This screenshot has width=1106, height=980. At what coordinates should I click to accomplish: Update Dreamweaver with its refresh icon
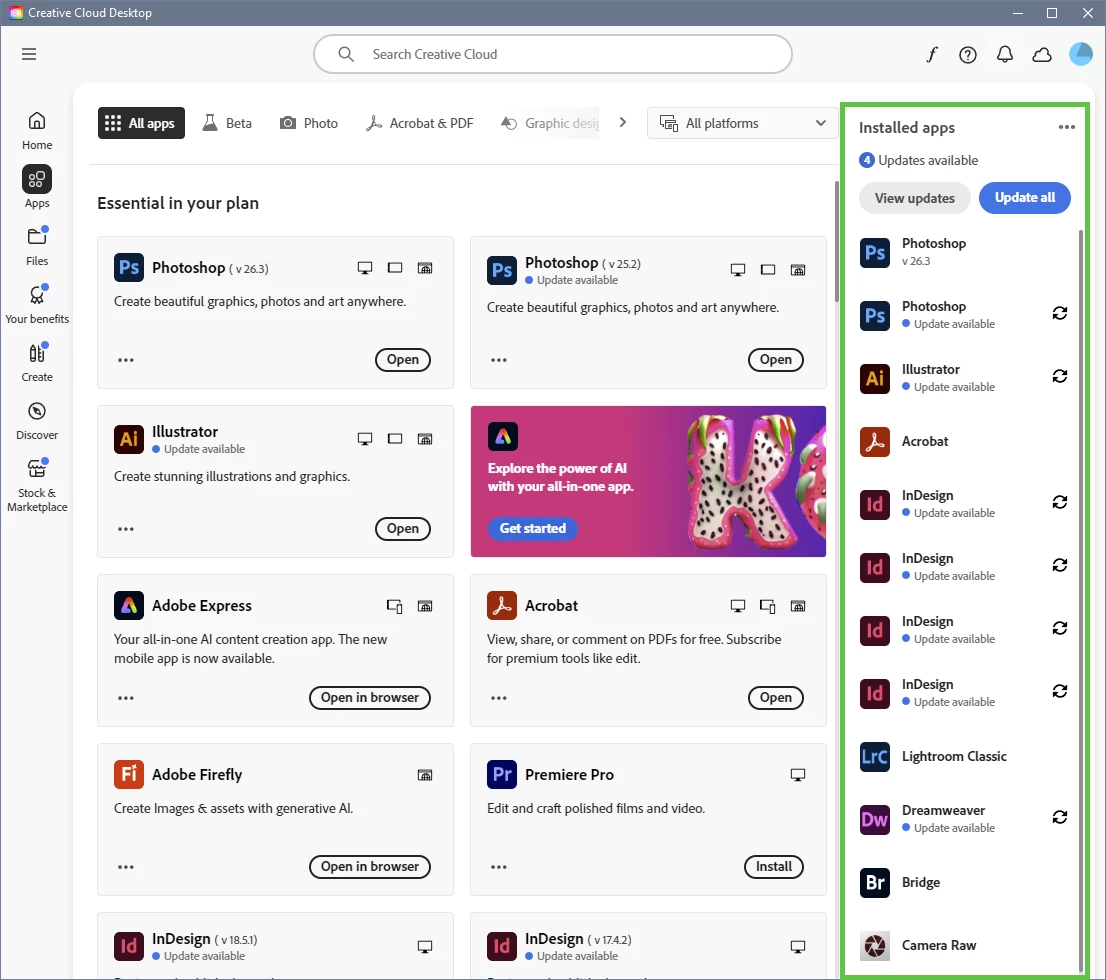1059,817
